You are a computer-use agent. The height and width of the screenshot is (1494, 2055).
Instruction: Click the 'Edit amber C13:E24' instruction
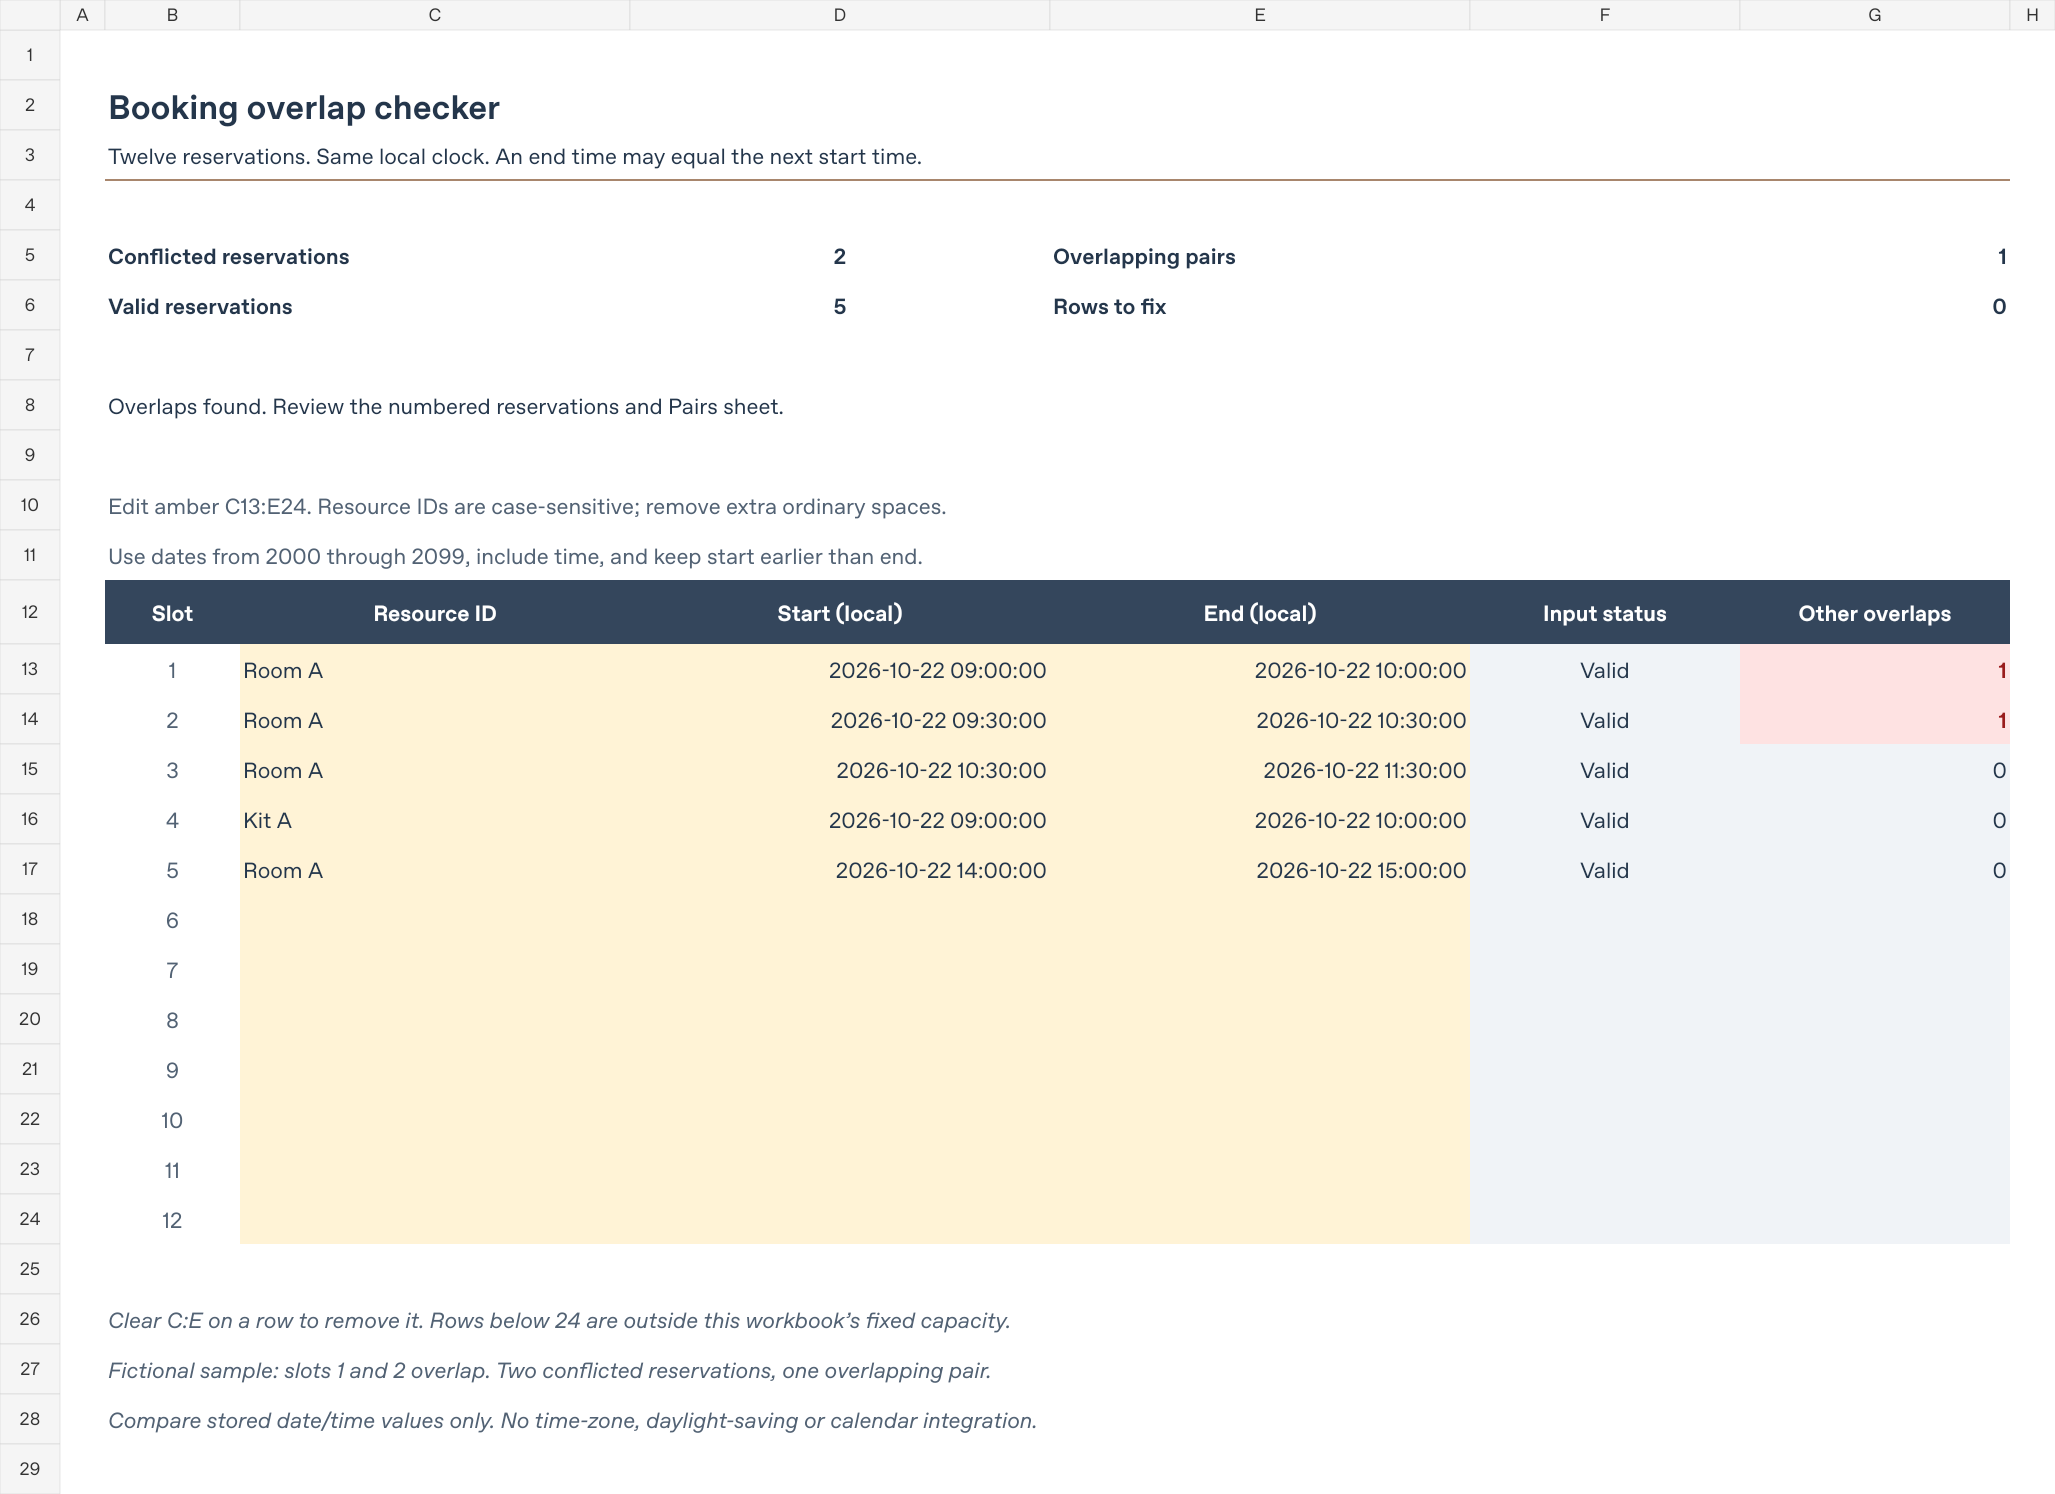pos(527,507)
